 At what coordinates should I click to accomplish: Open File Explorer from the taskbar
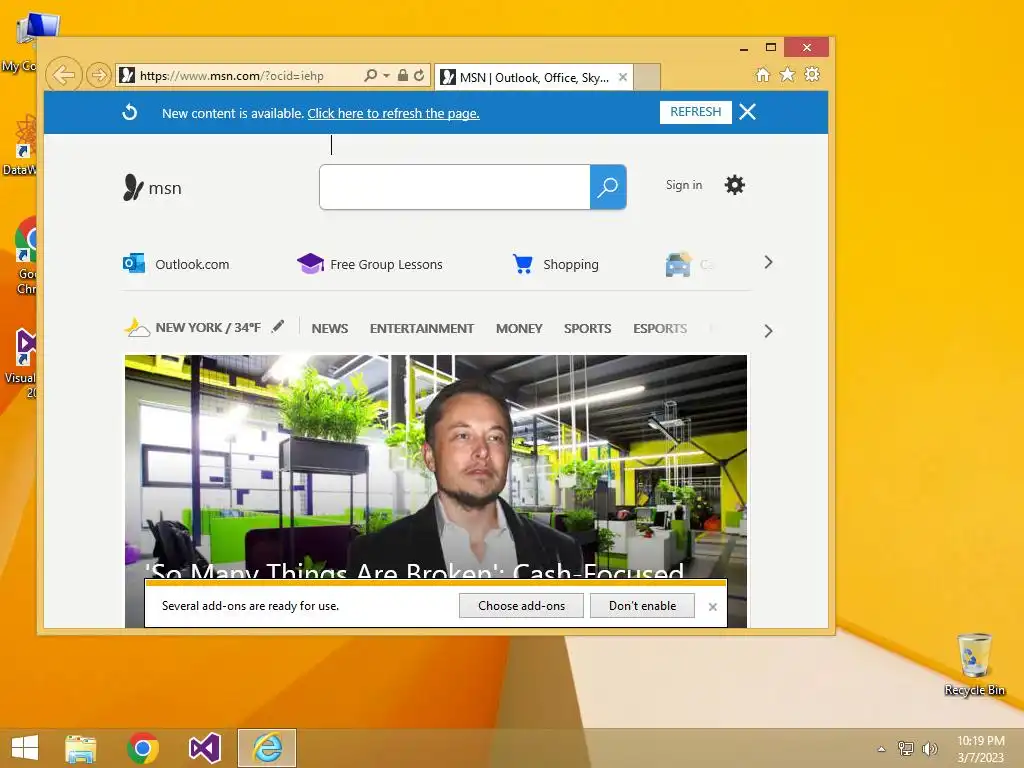click(x=81, y=748)
